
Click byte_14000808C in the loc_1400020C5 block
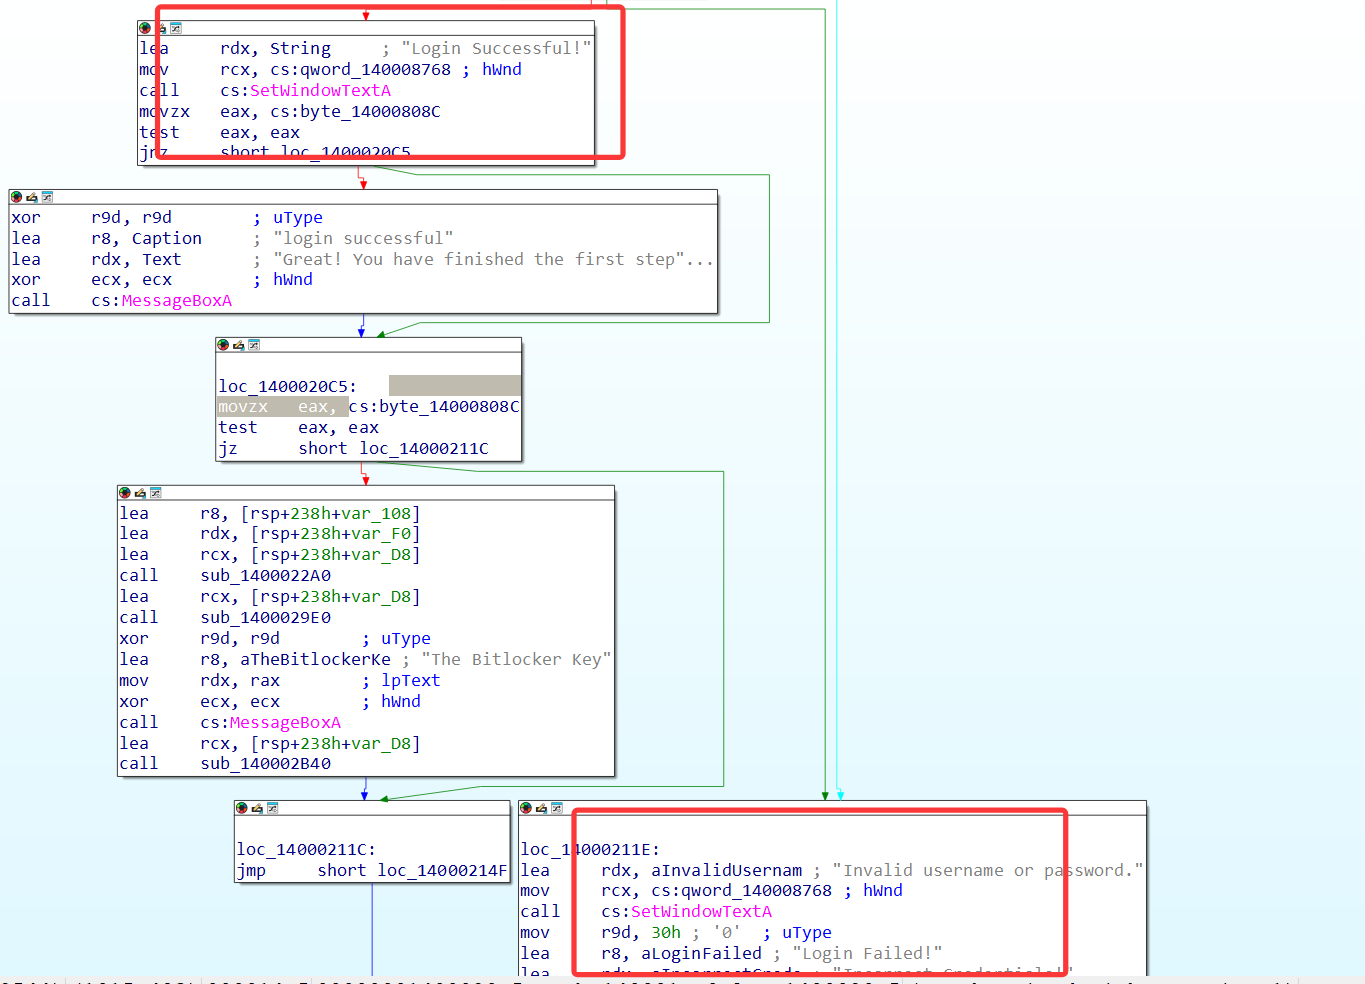click(449, 407)
